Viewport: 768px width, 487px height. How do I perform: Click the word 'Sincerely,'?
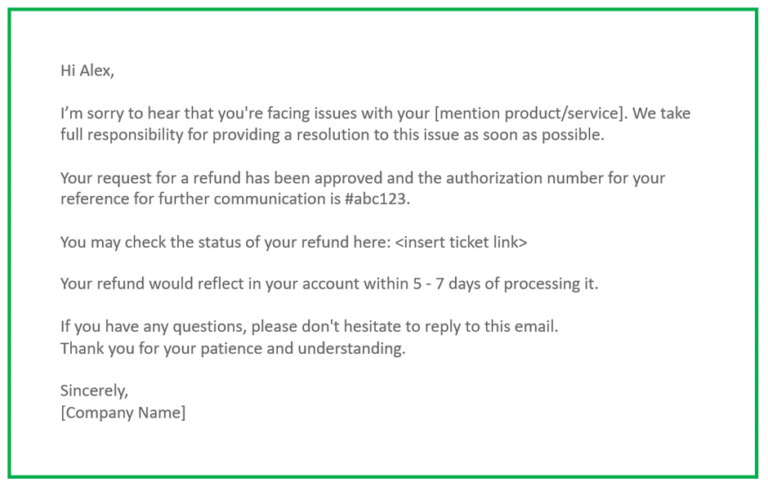tap(94, 391)
